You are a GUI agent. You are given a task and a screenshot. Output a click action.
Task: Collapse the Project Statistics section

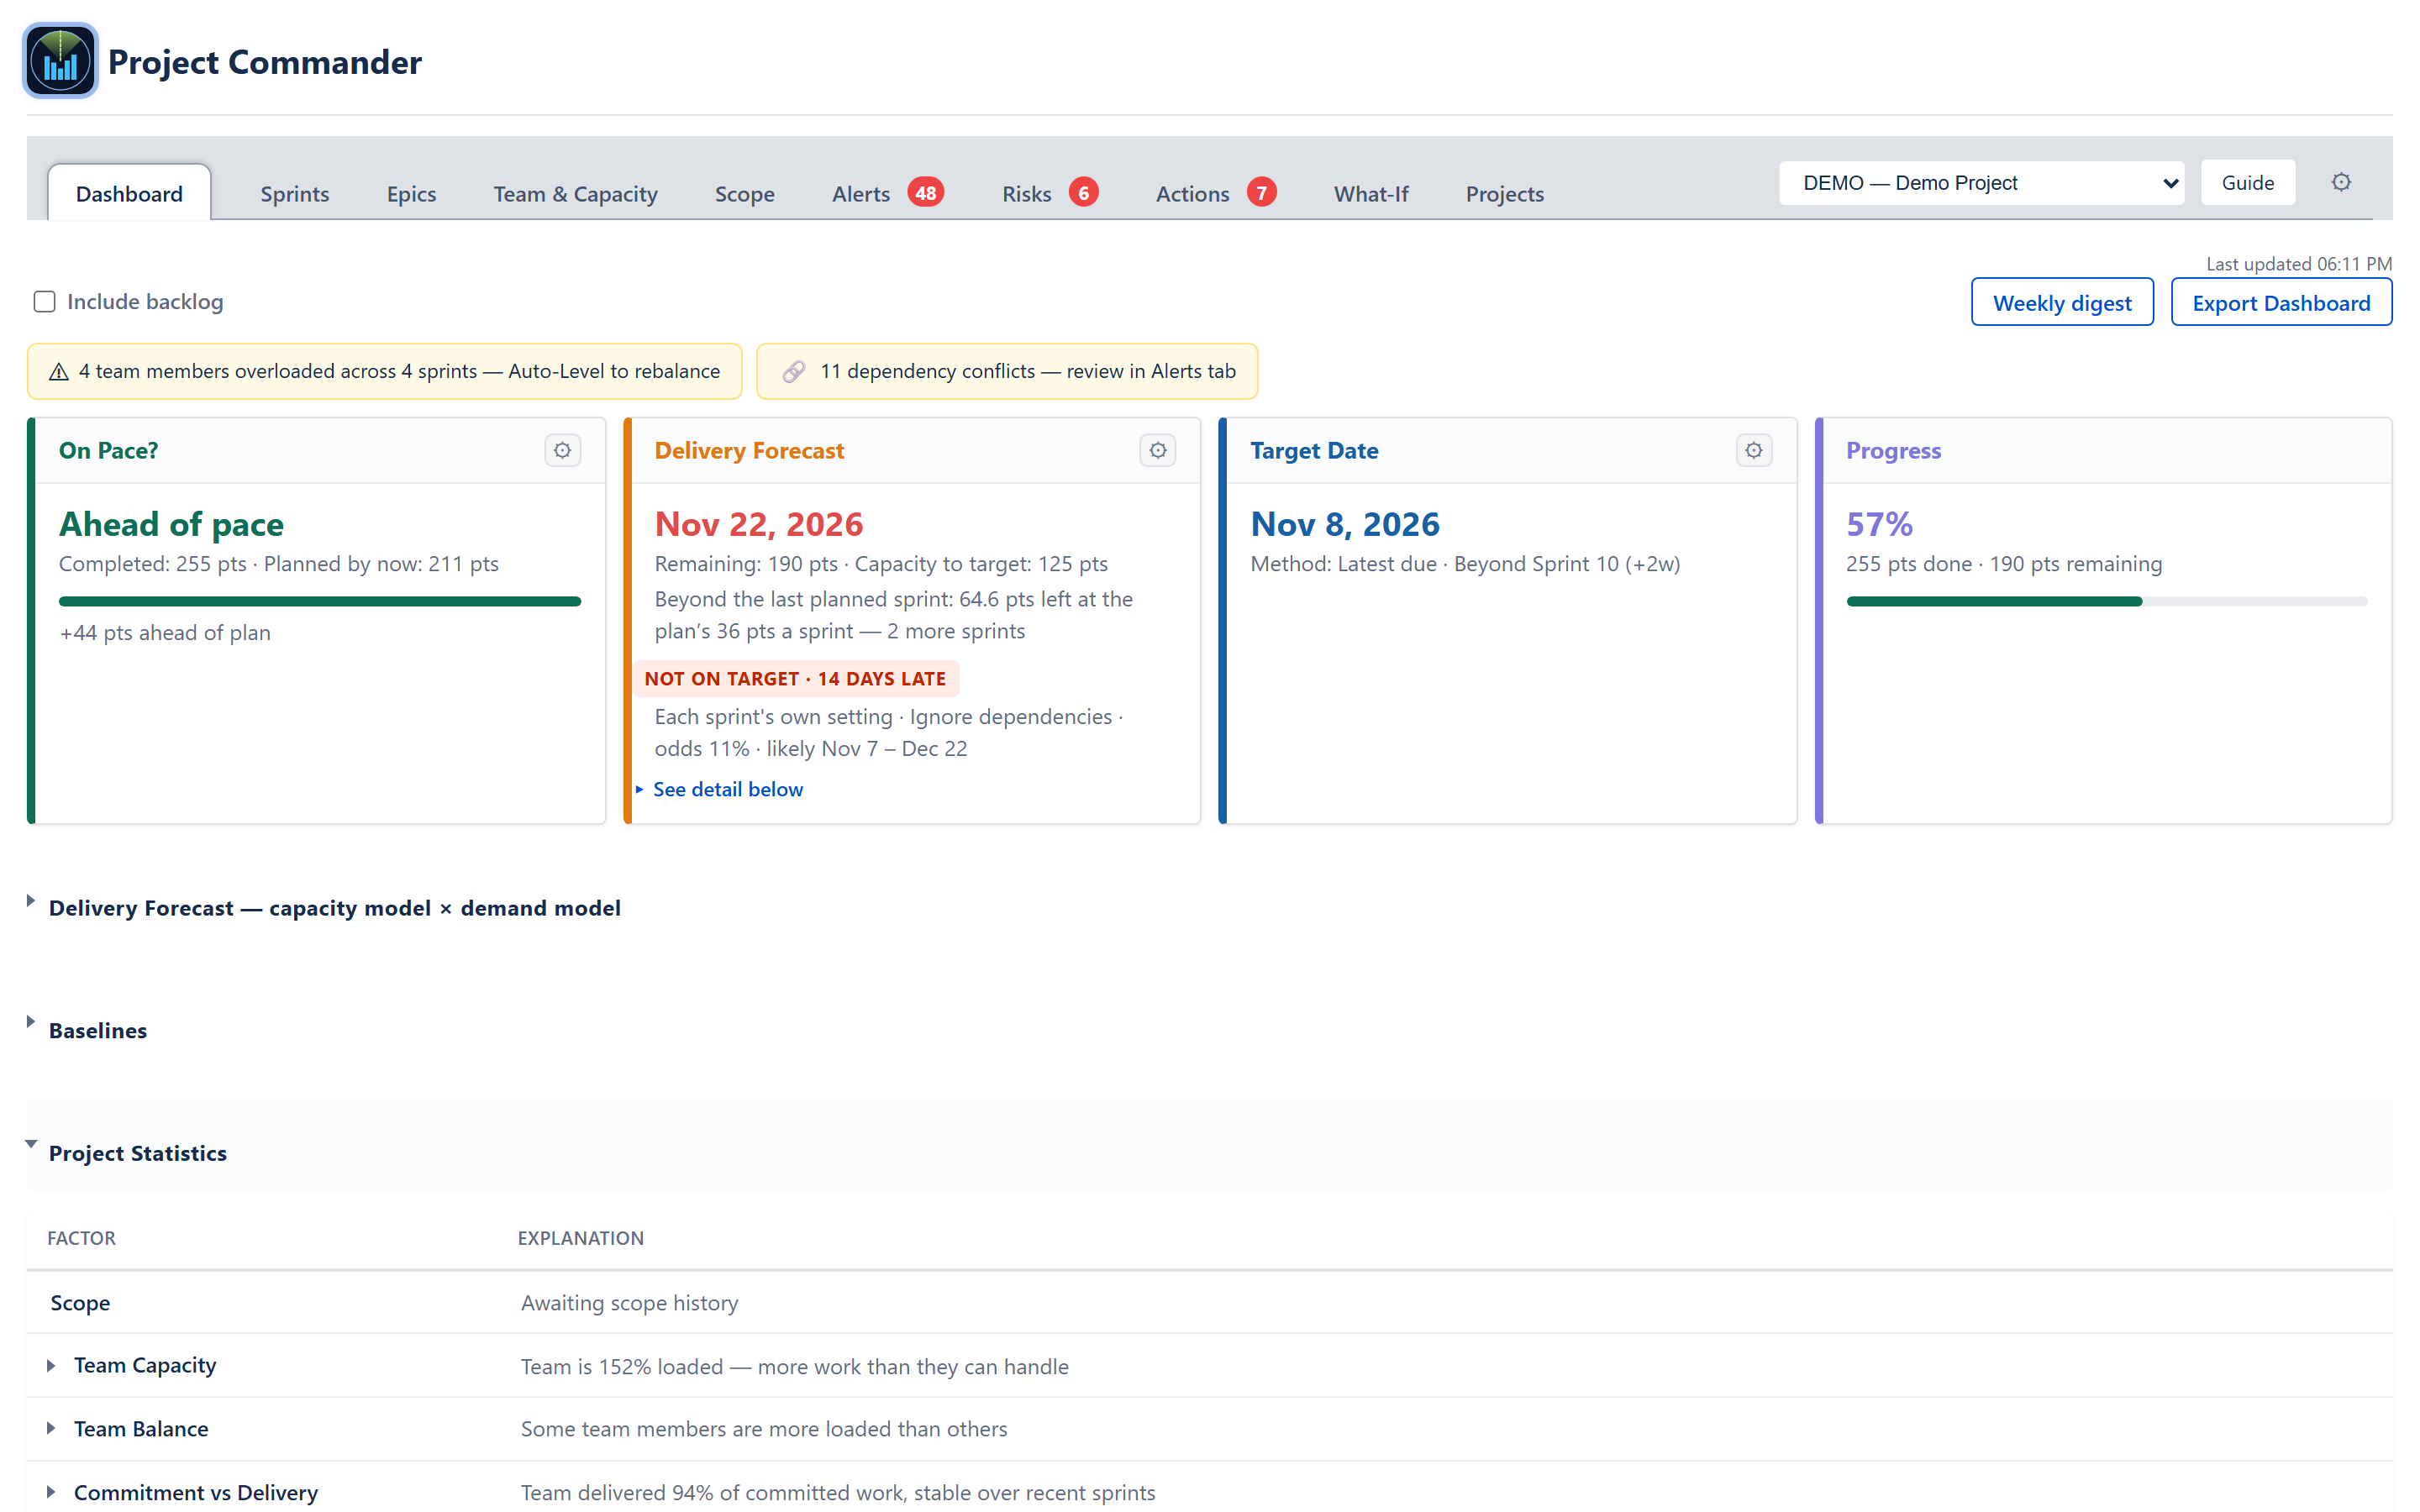click(31, 1144)
